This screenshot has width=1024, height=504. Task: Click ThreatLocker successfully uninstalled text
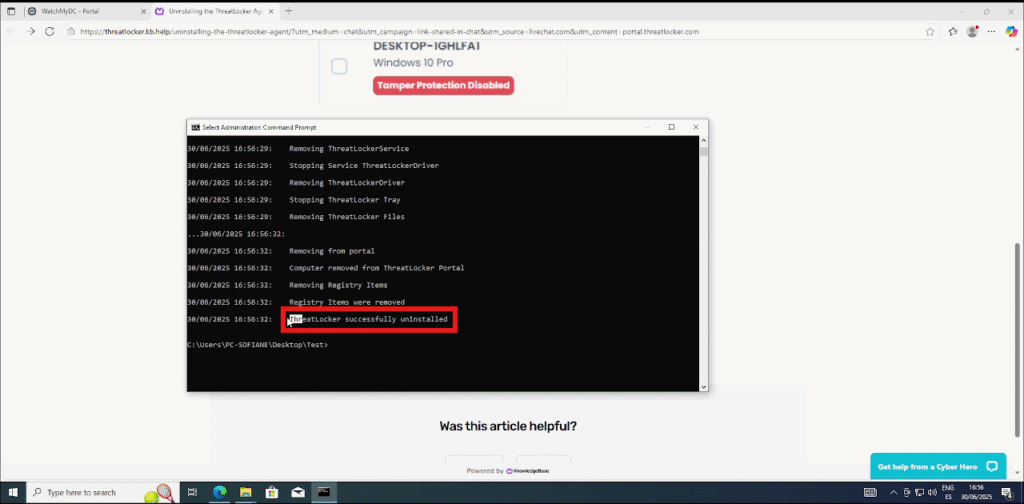pos(368,319)
